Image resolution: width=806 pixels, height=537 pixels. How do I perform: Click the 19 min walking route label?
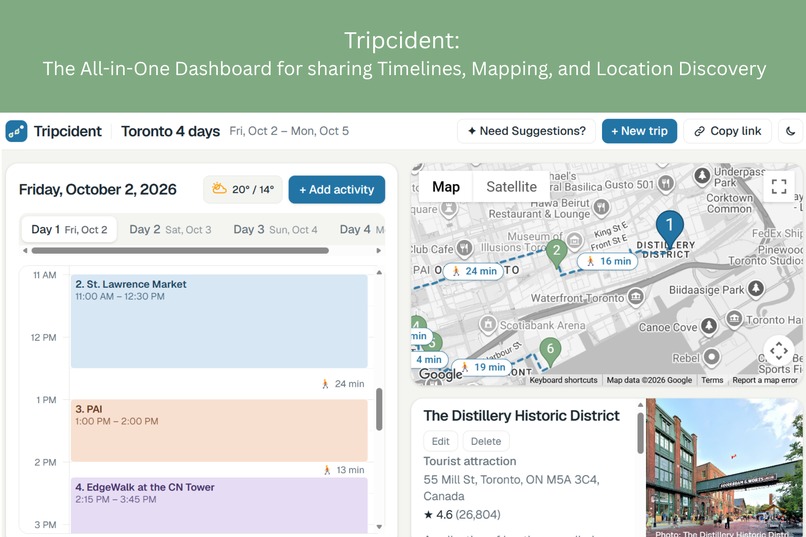(482, 367)
